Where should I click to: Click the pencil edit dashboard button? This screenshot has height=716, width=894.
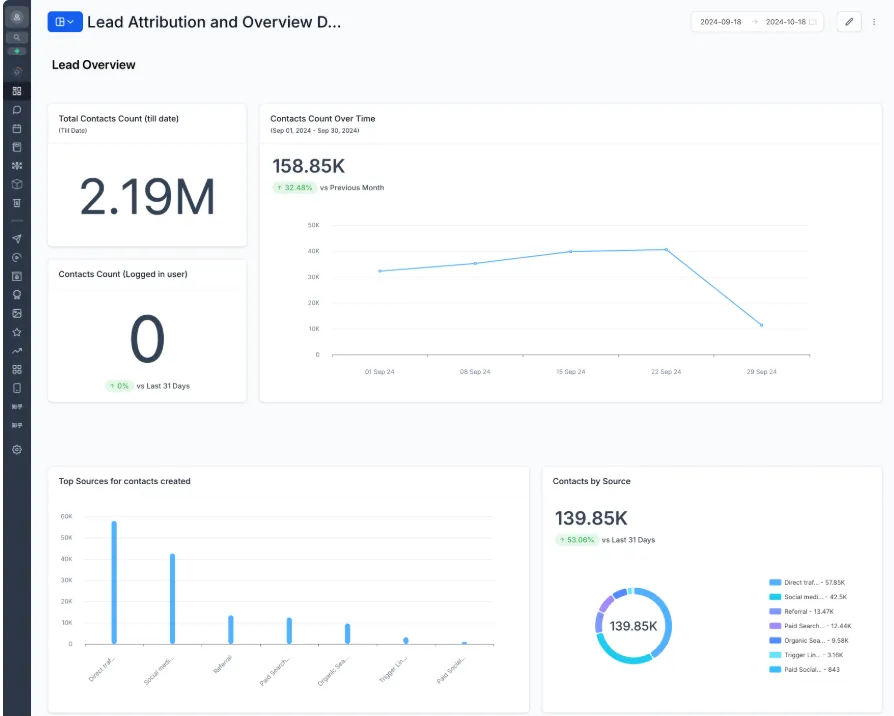coord(848,22)
